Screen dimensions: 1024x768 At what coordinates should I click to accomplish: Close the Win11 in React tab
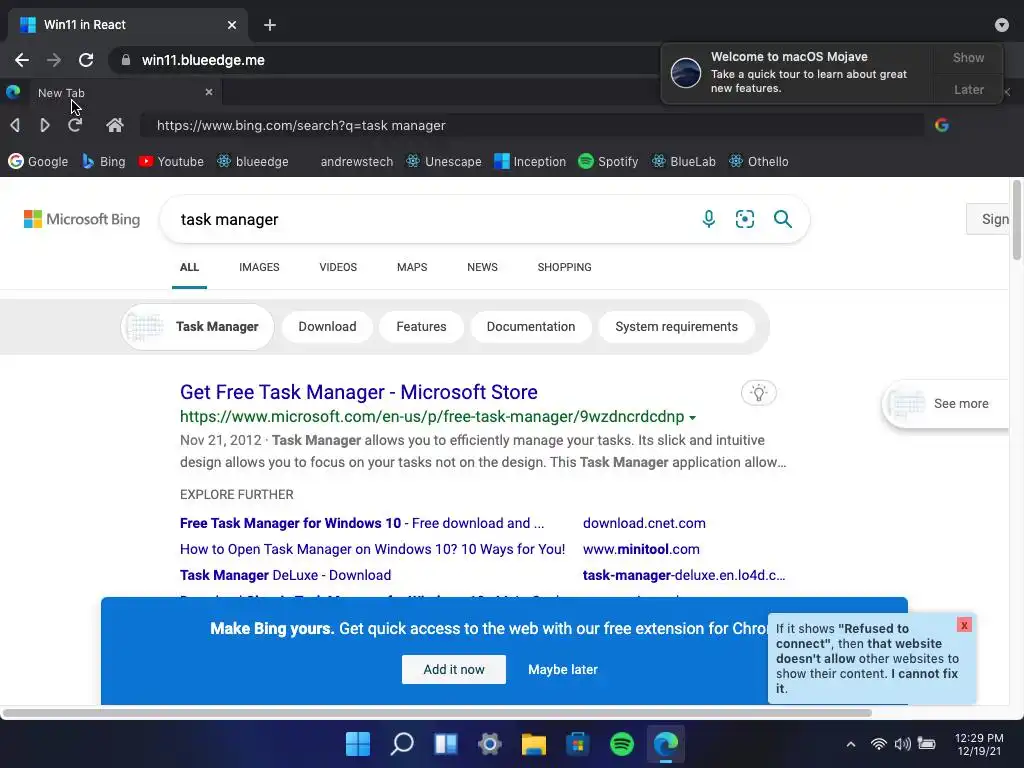pos(232,25)
